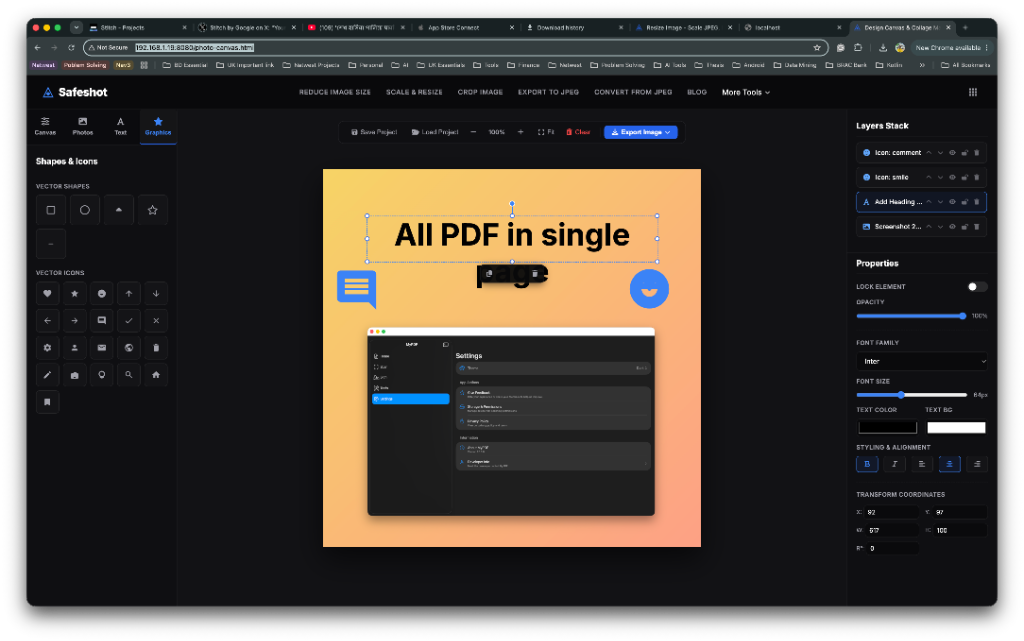Insert the magnifier search vector icon
Screen dimensions: 1024x641
click(x=129, y=375)
